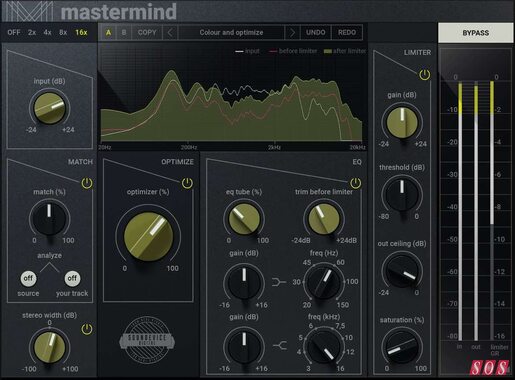
Task: Turn oversampling OFF
Action: click(x=14, y=33)
